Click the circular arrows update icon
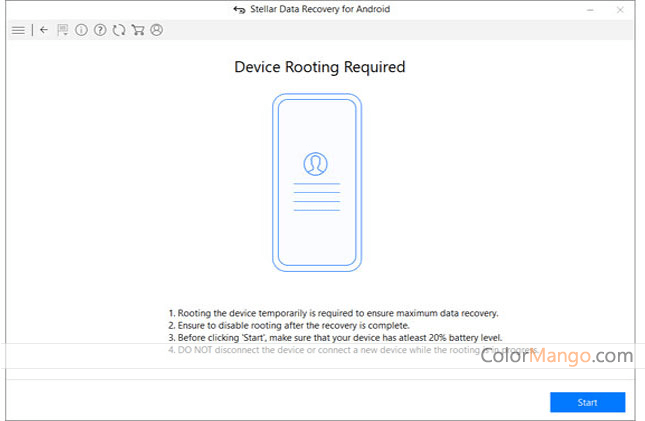645x421 pixels. click(119, 30)
